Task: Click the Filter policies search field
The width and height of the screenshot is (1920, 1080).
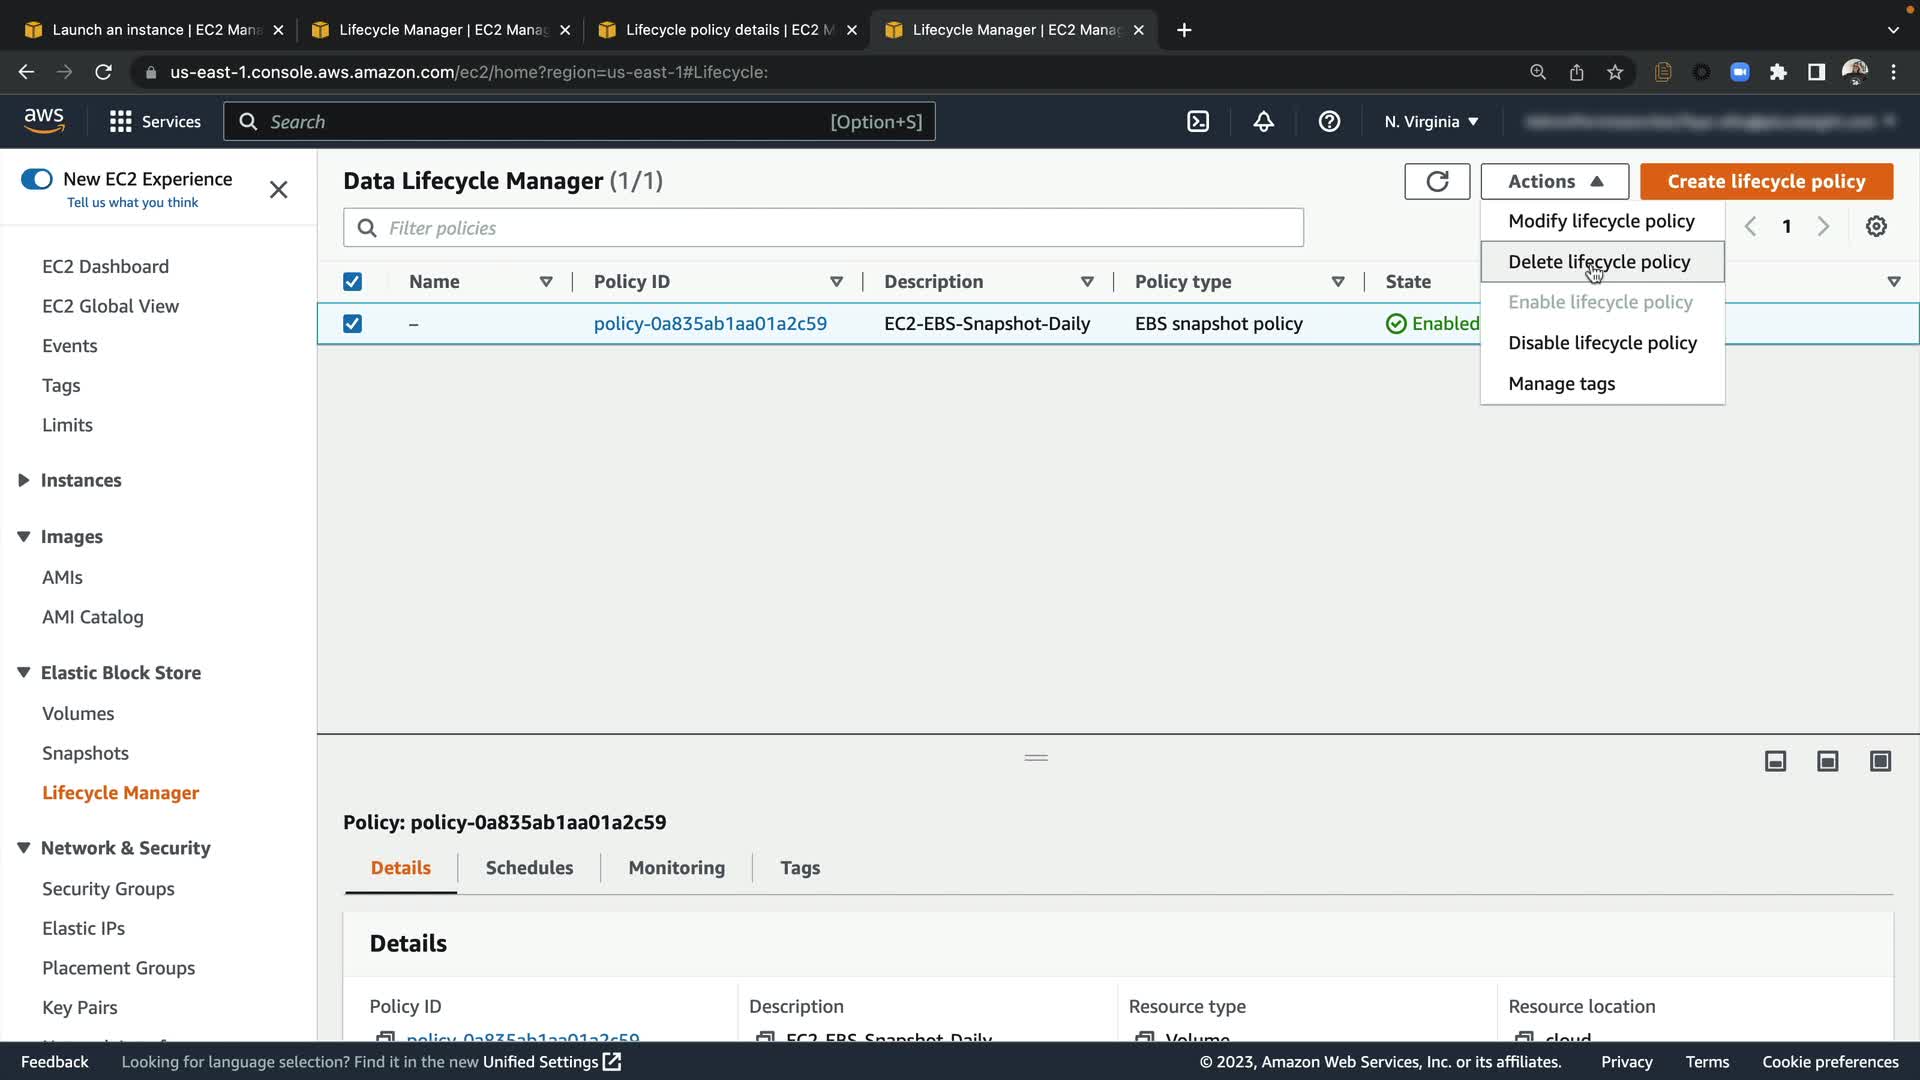Action: coord(823,228)
